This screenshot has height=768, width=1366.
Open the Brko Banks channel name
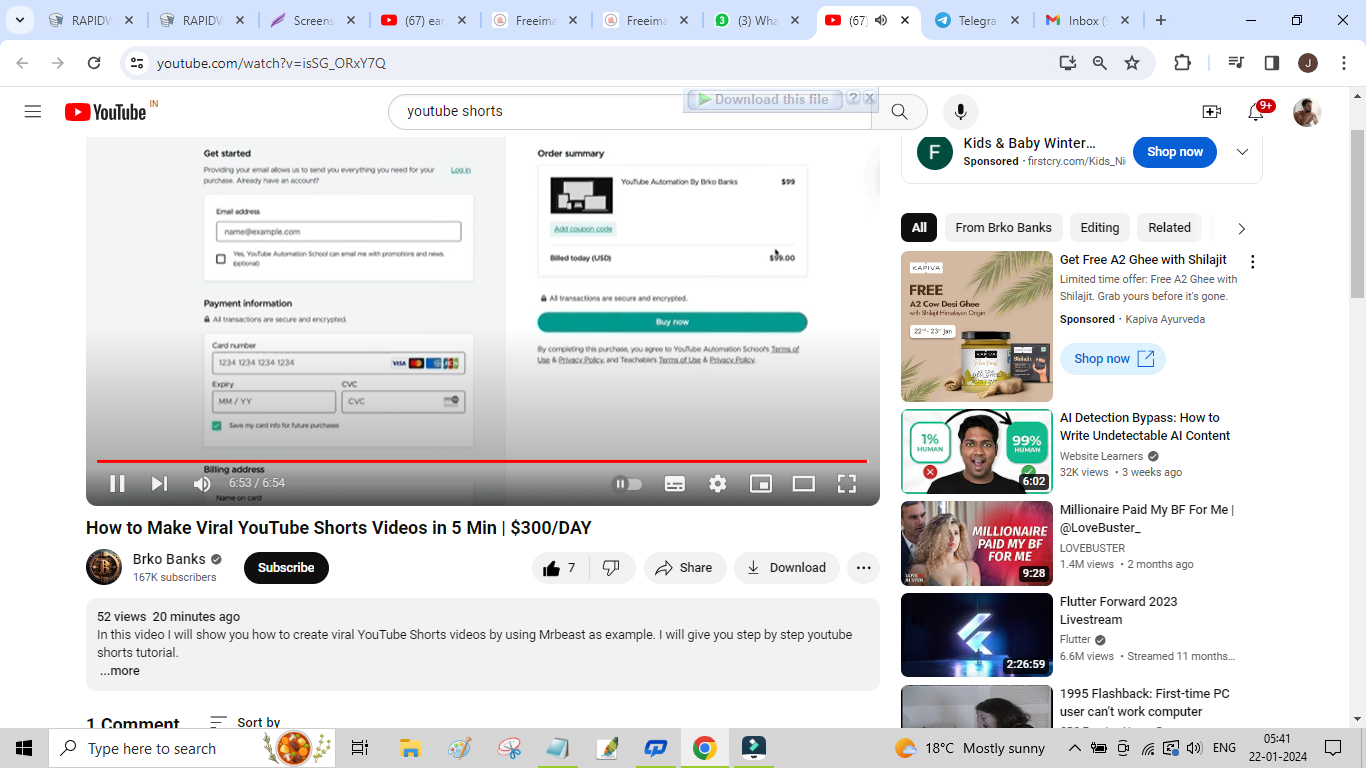[x=169, y=559]
